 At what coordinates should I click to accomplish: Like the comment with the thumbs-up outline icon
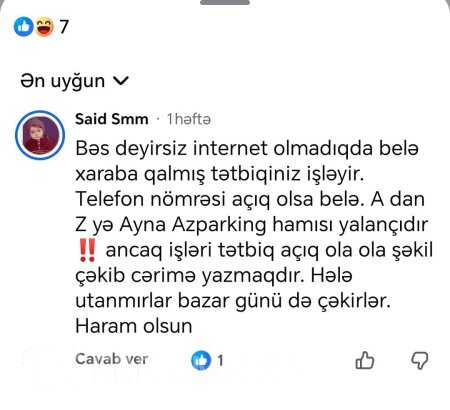click(x=365, y=360)
